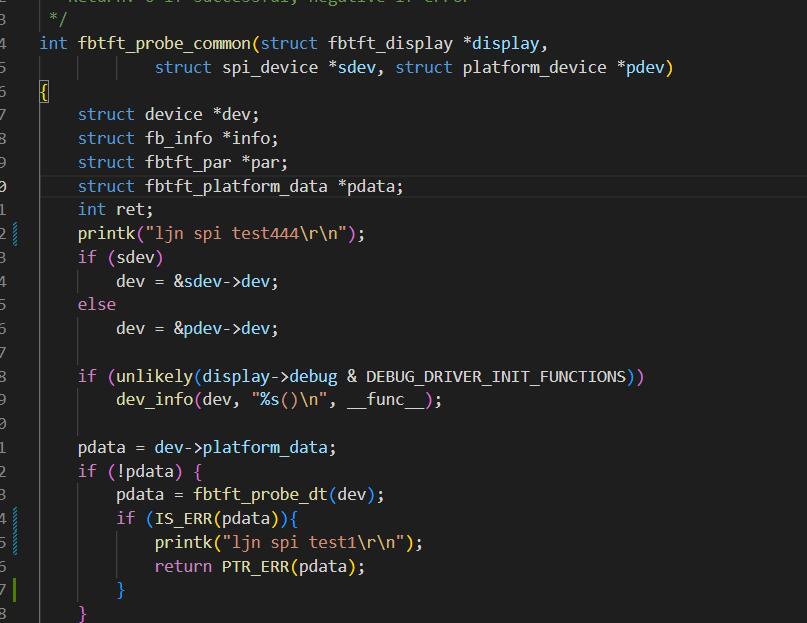Click the IS_ERR macro
The width and height of the screenshot is (807, 623).
pos(183,518)
